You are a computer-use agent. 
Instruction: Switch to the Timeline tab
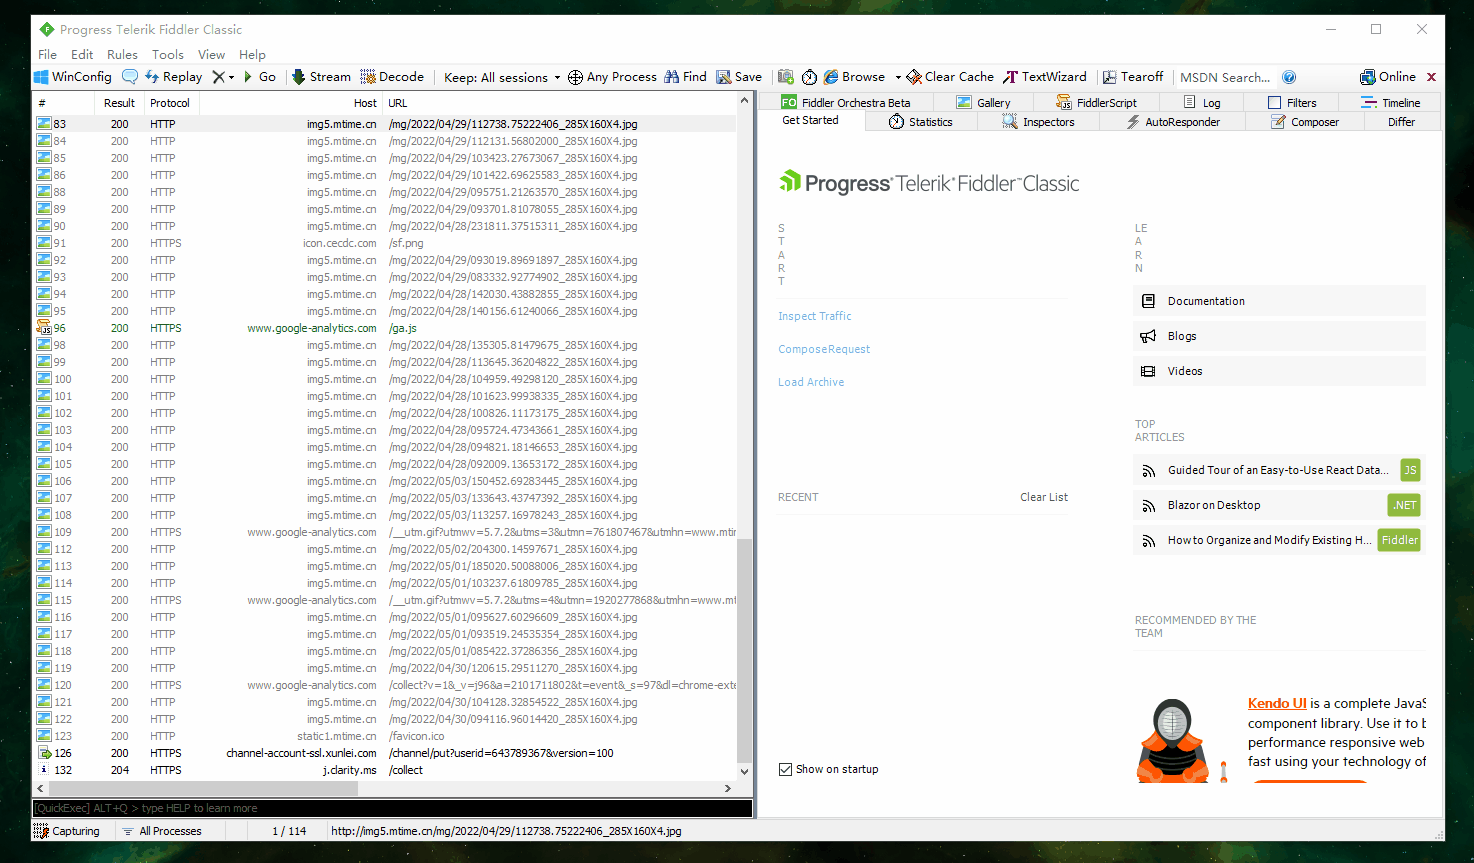(1391, 102)
